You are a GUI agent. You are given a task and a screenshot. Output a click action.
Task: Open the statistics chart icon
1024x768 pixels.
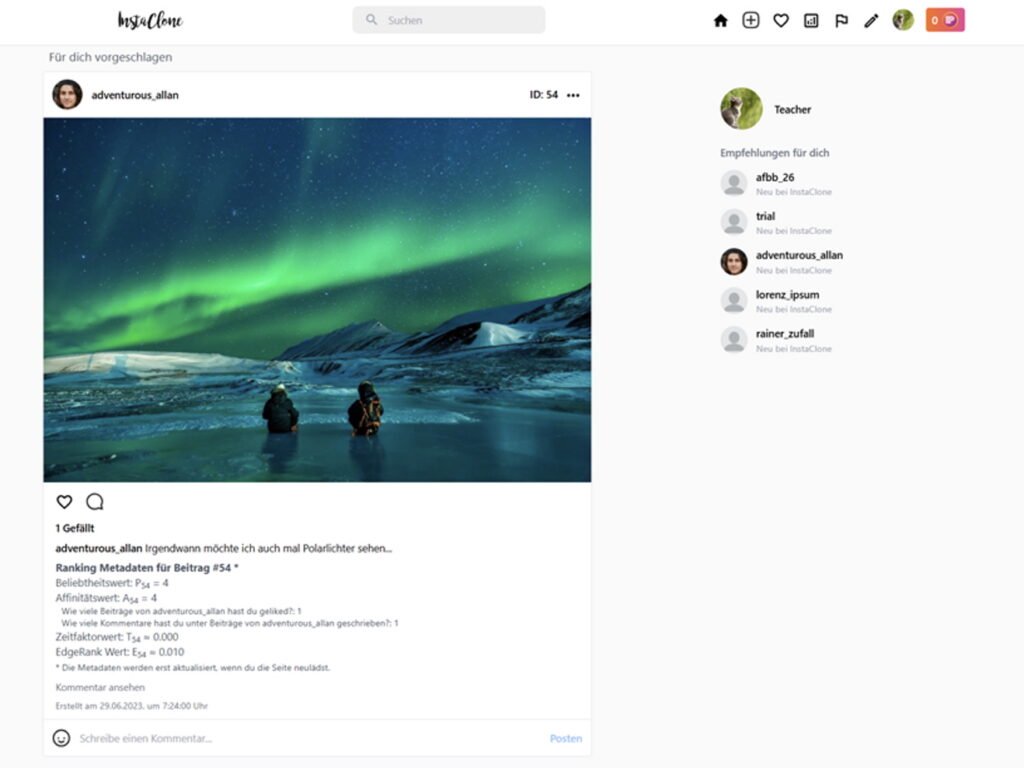click(811, 20)
